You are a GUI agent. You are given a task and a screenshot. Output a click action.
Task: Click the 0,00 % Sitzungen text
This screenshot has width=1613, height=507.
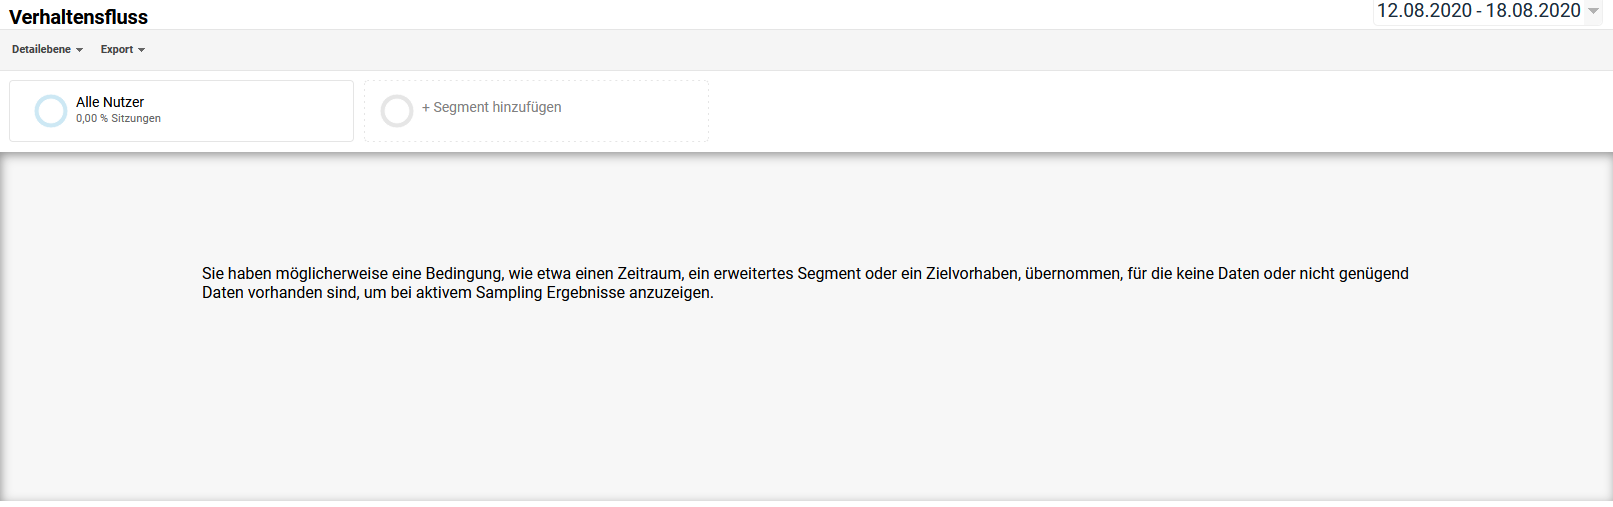point(118,118)
